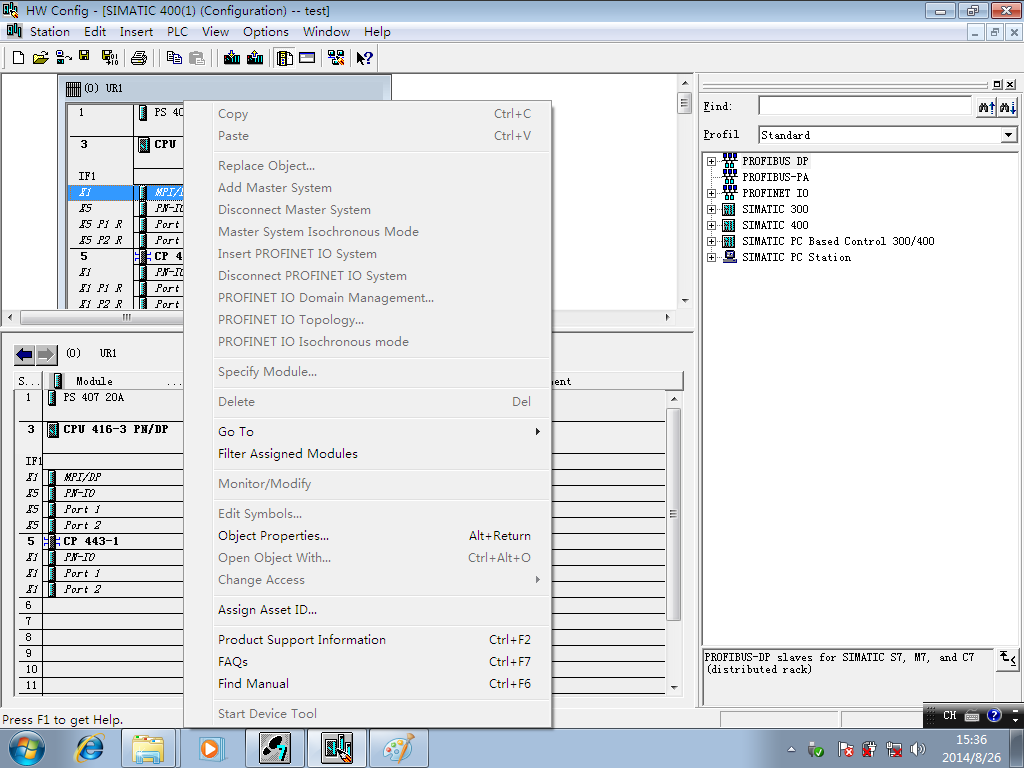This screenshot has height=768, width=1024.
Task: Click the Download to Module toolbar icon
Action: coord(232,58)
